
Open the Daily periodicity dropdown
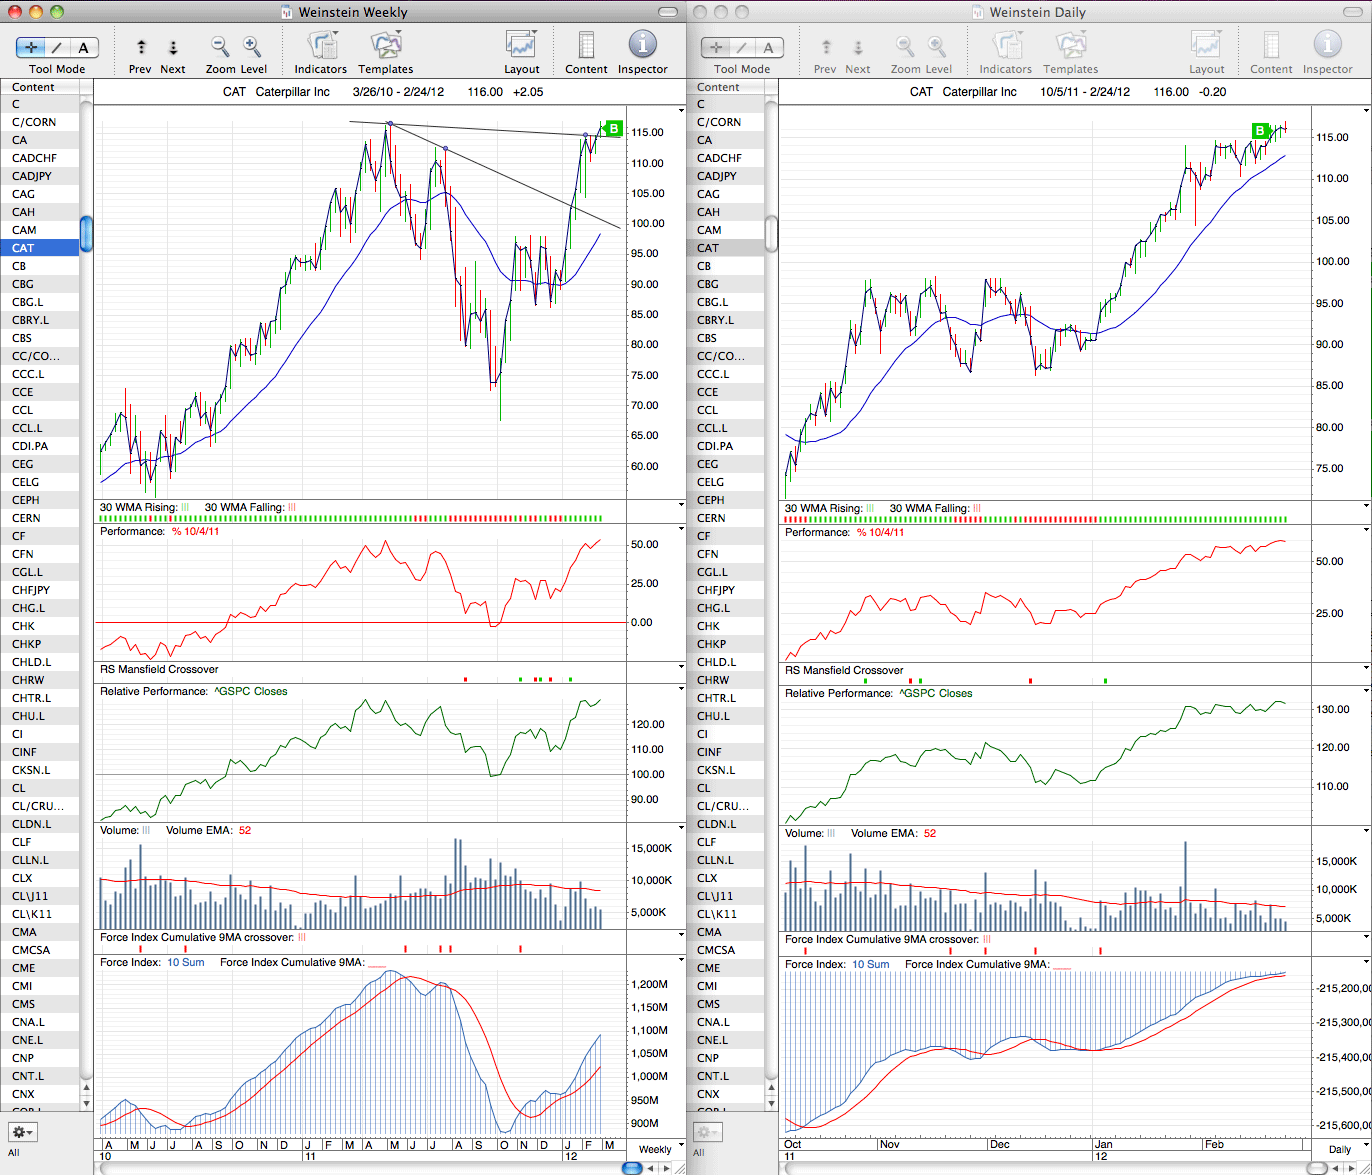coord(1341,1150)
